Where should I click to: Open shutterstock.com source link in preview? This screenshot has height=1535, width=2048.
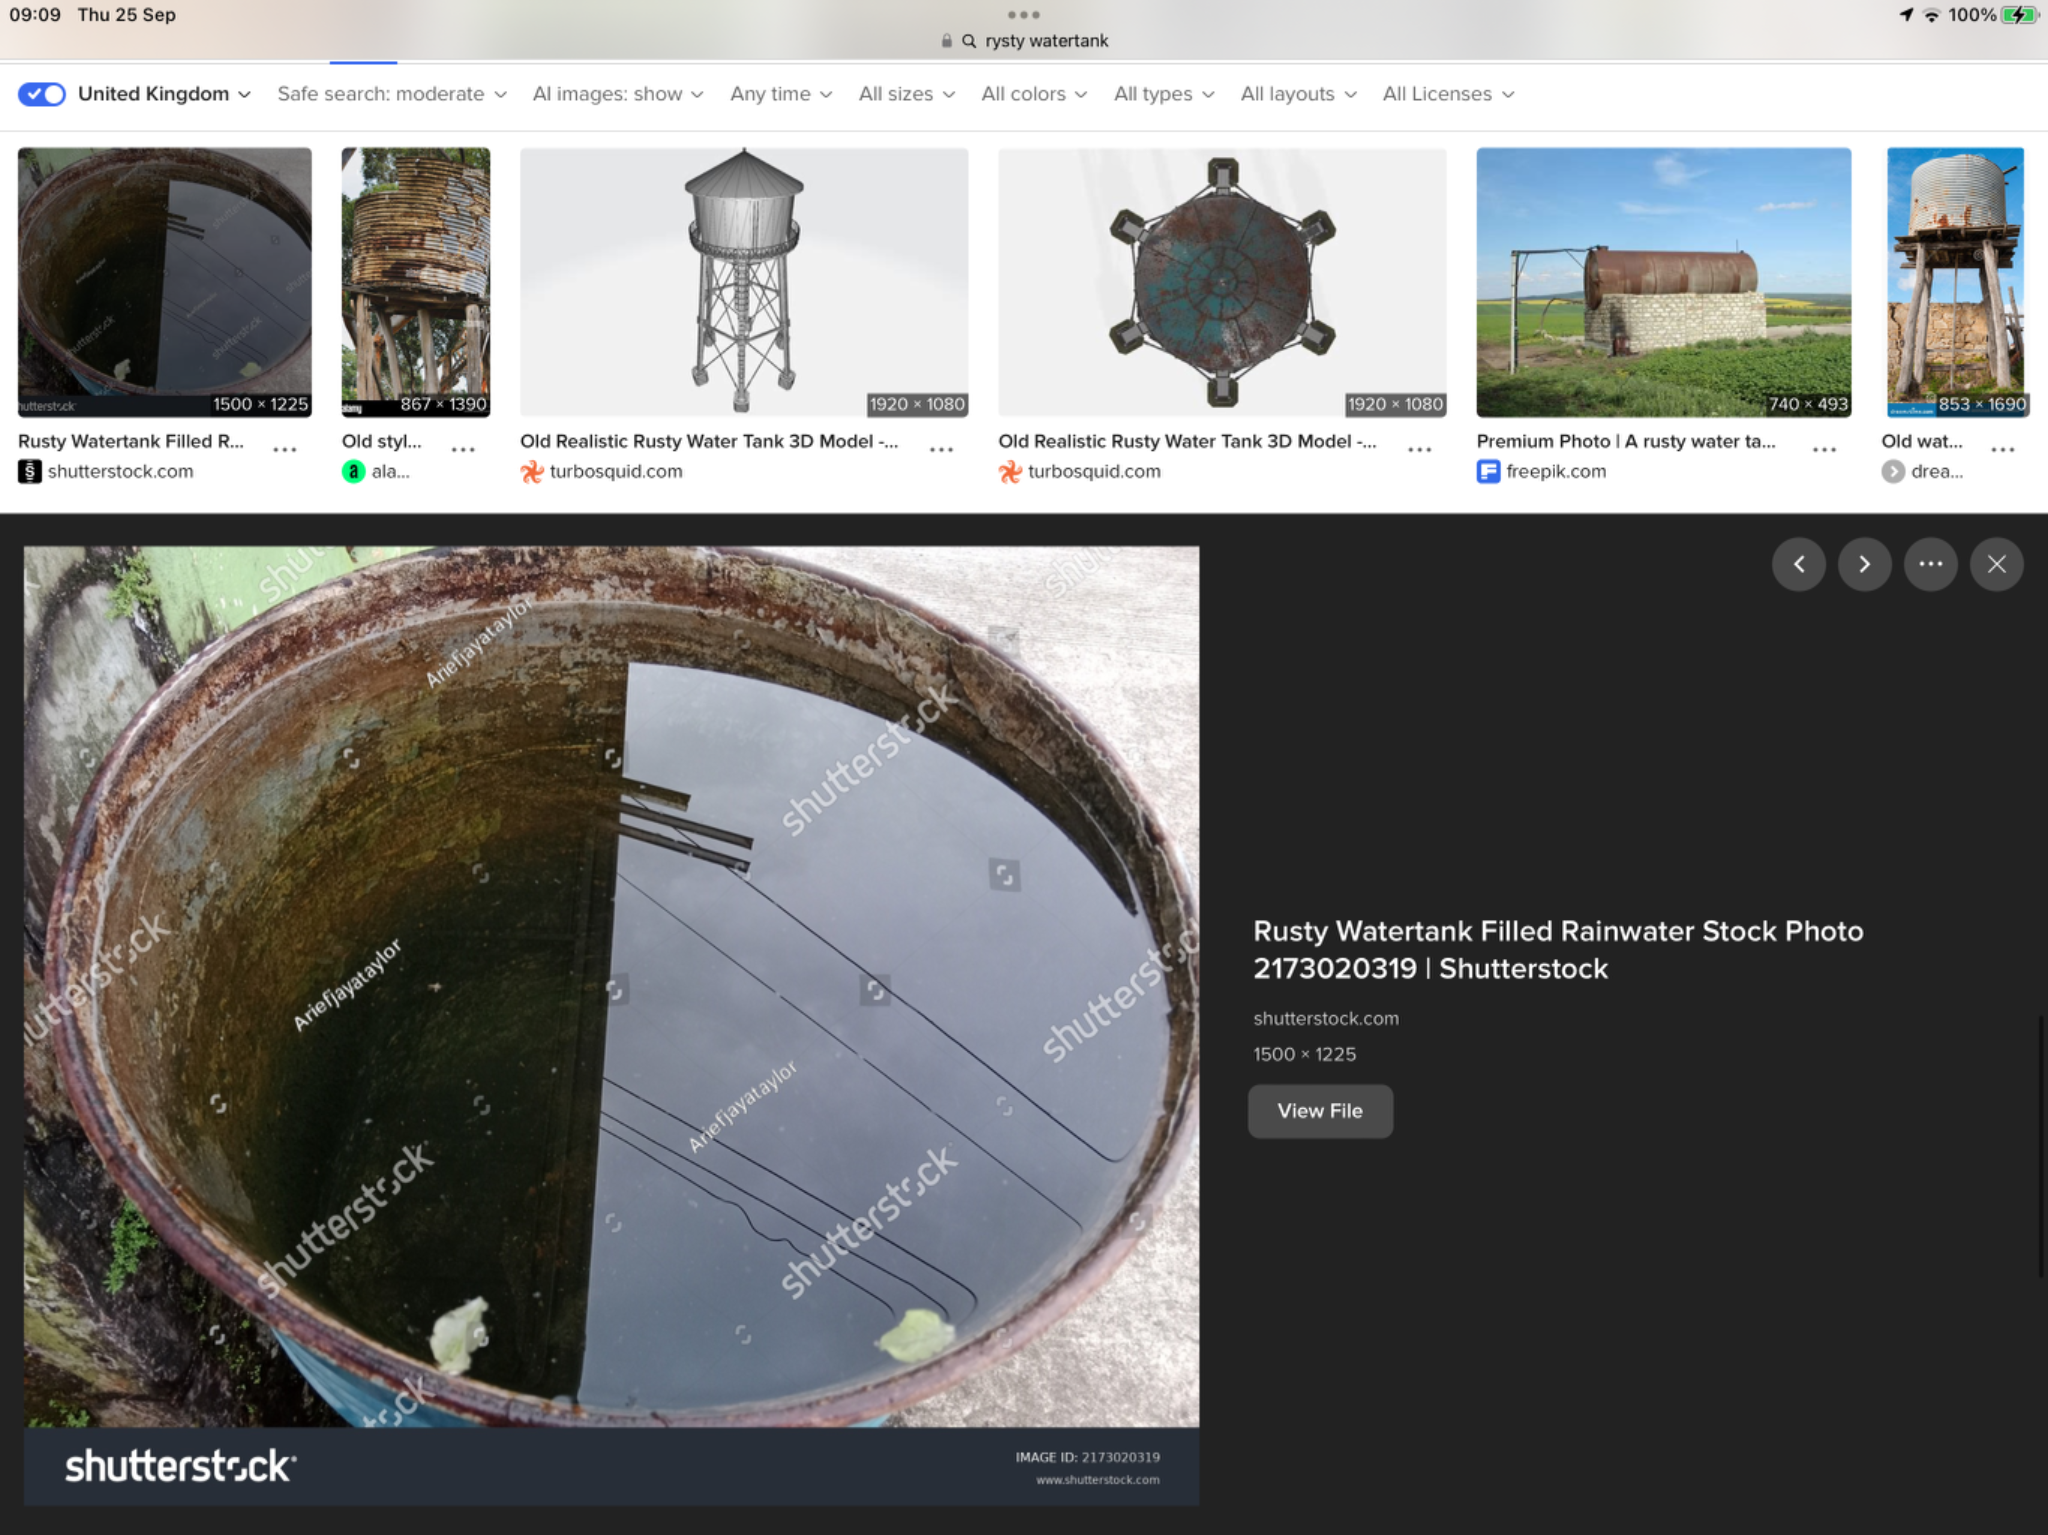click(1326, 1018)
